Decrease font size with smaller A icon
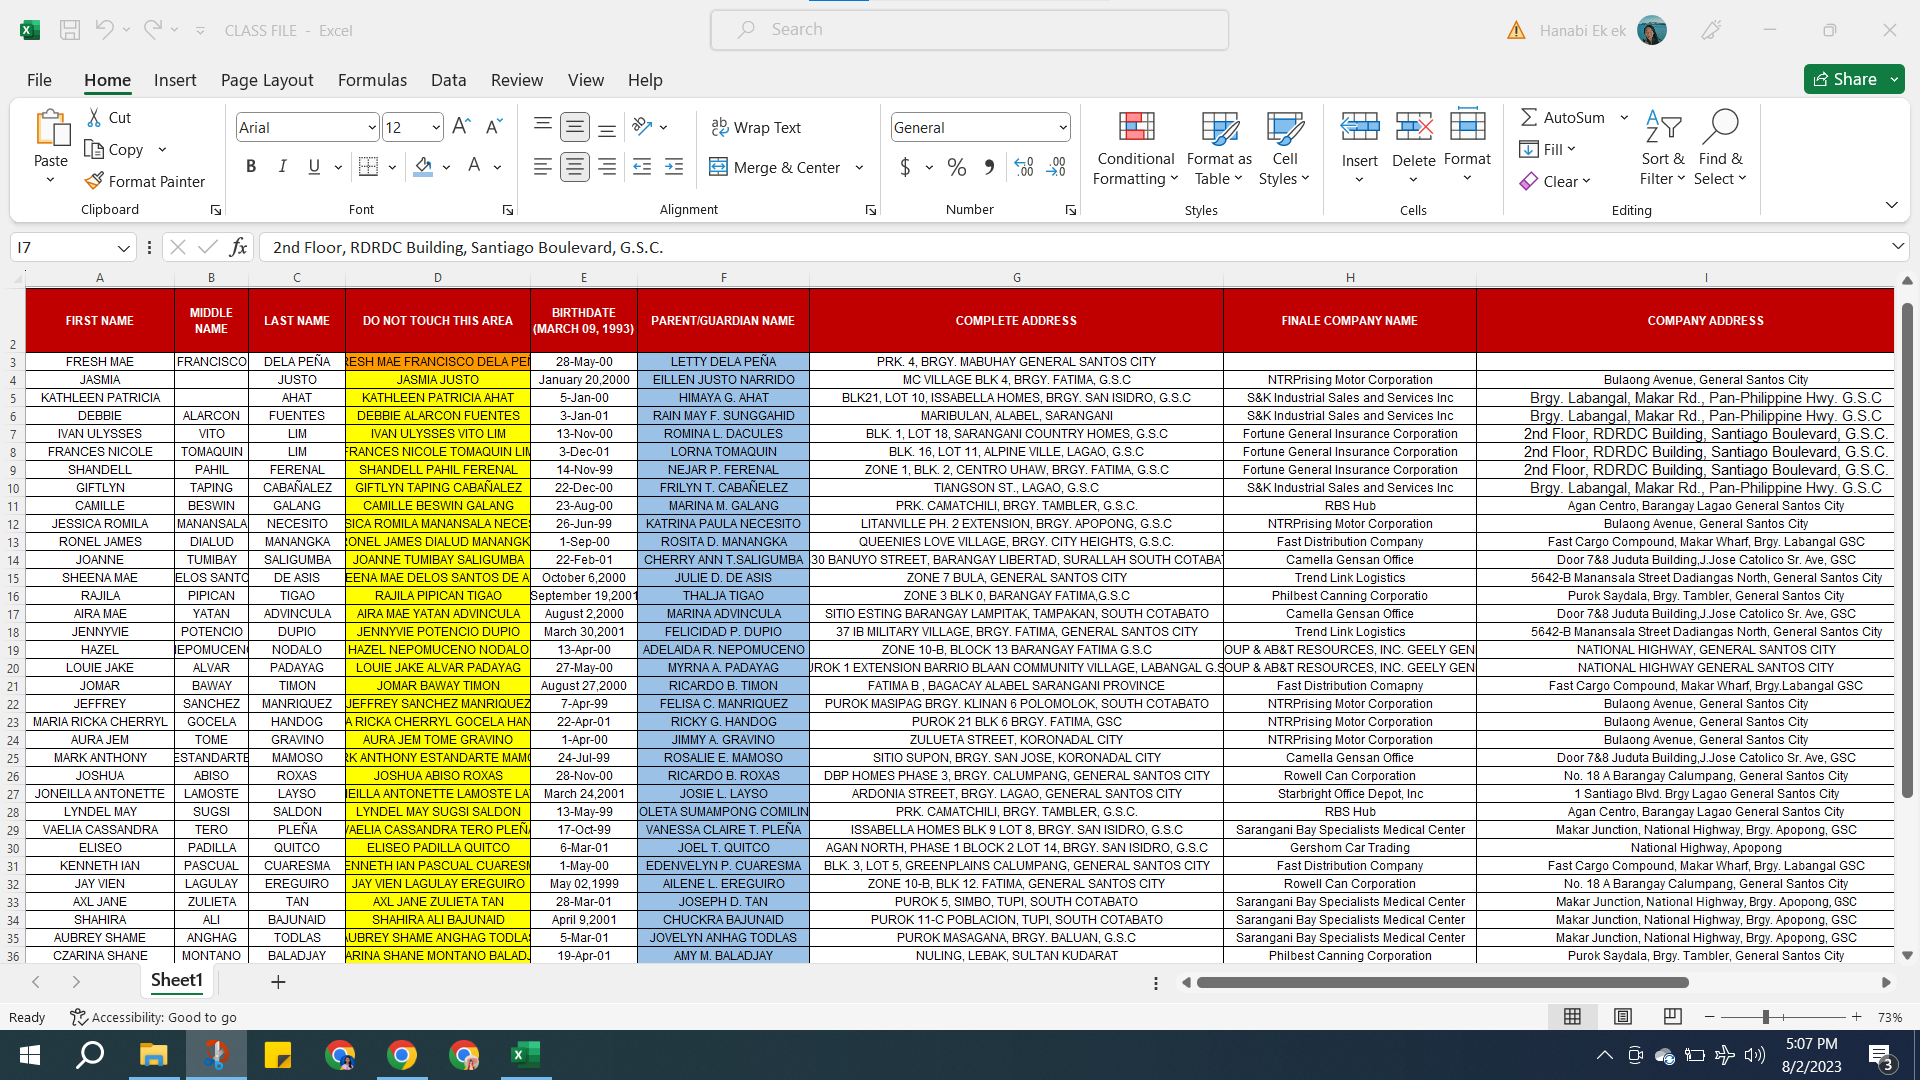The height and width of the screenshot is (1080, 1920). 493,127
